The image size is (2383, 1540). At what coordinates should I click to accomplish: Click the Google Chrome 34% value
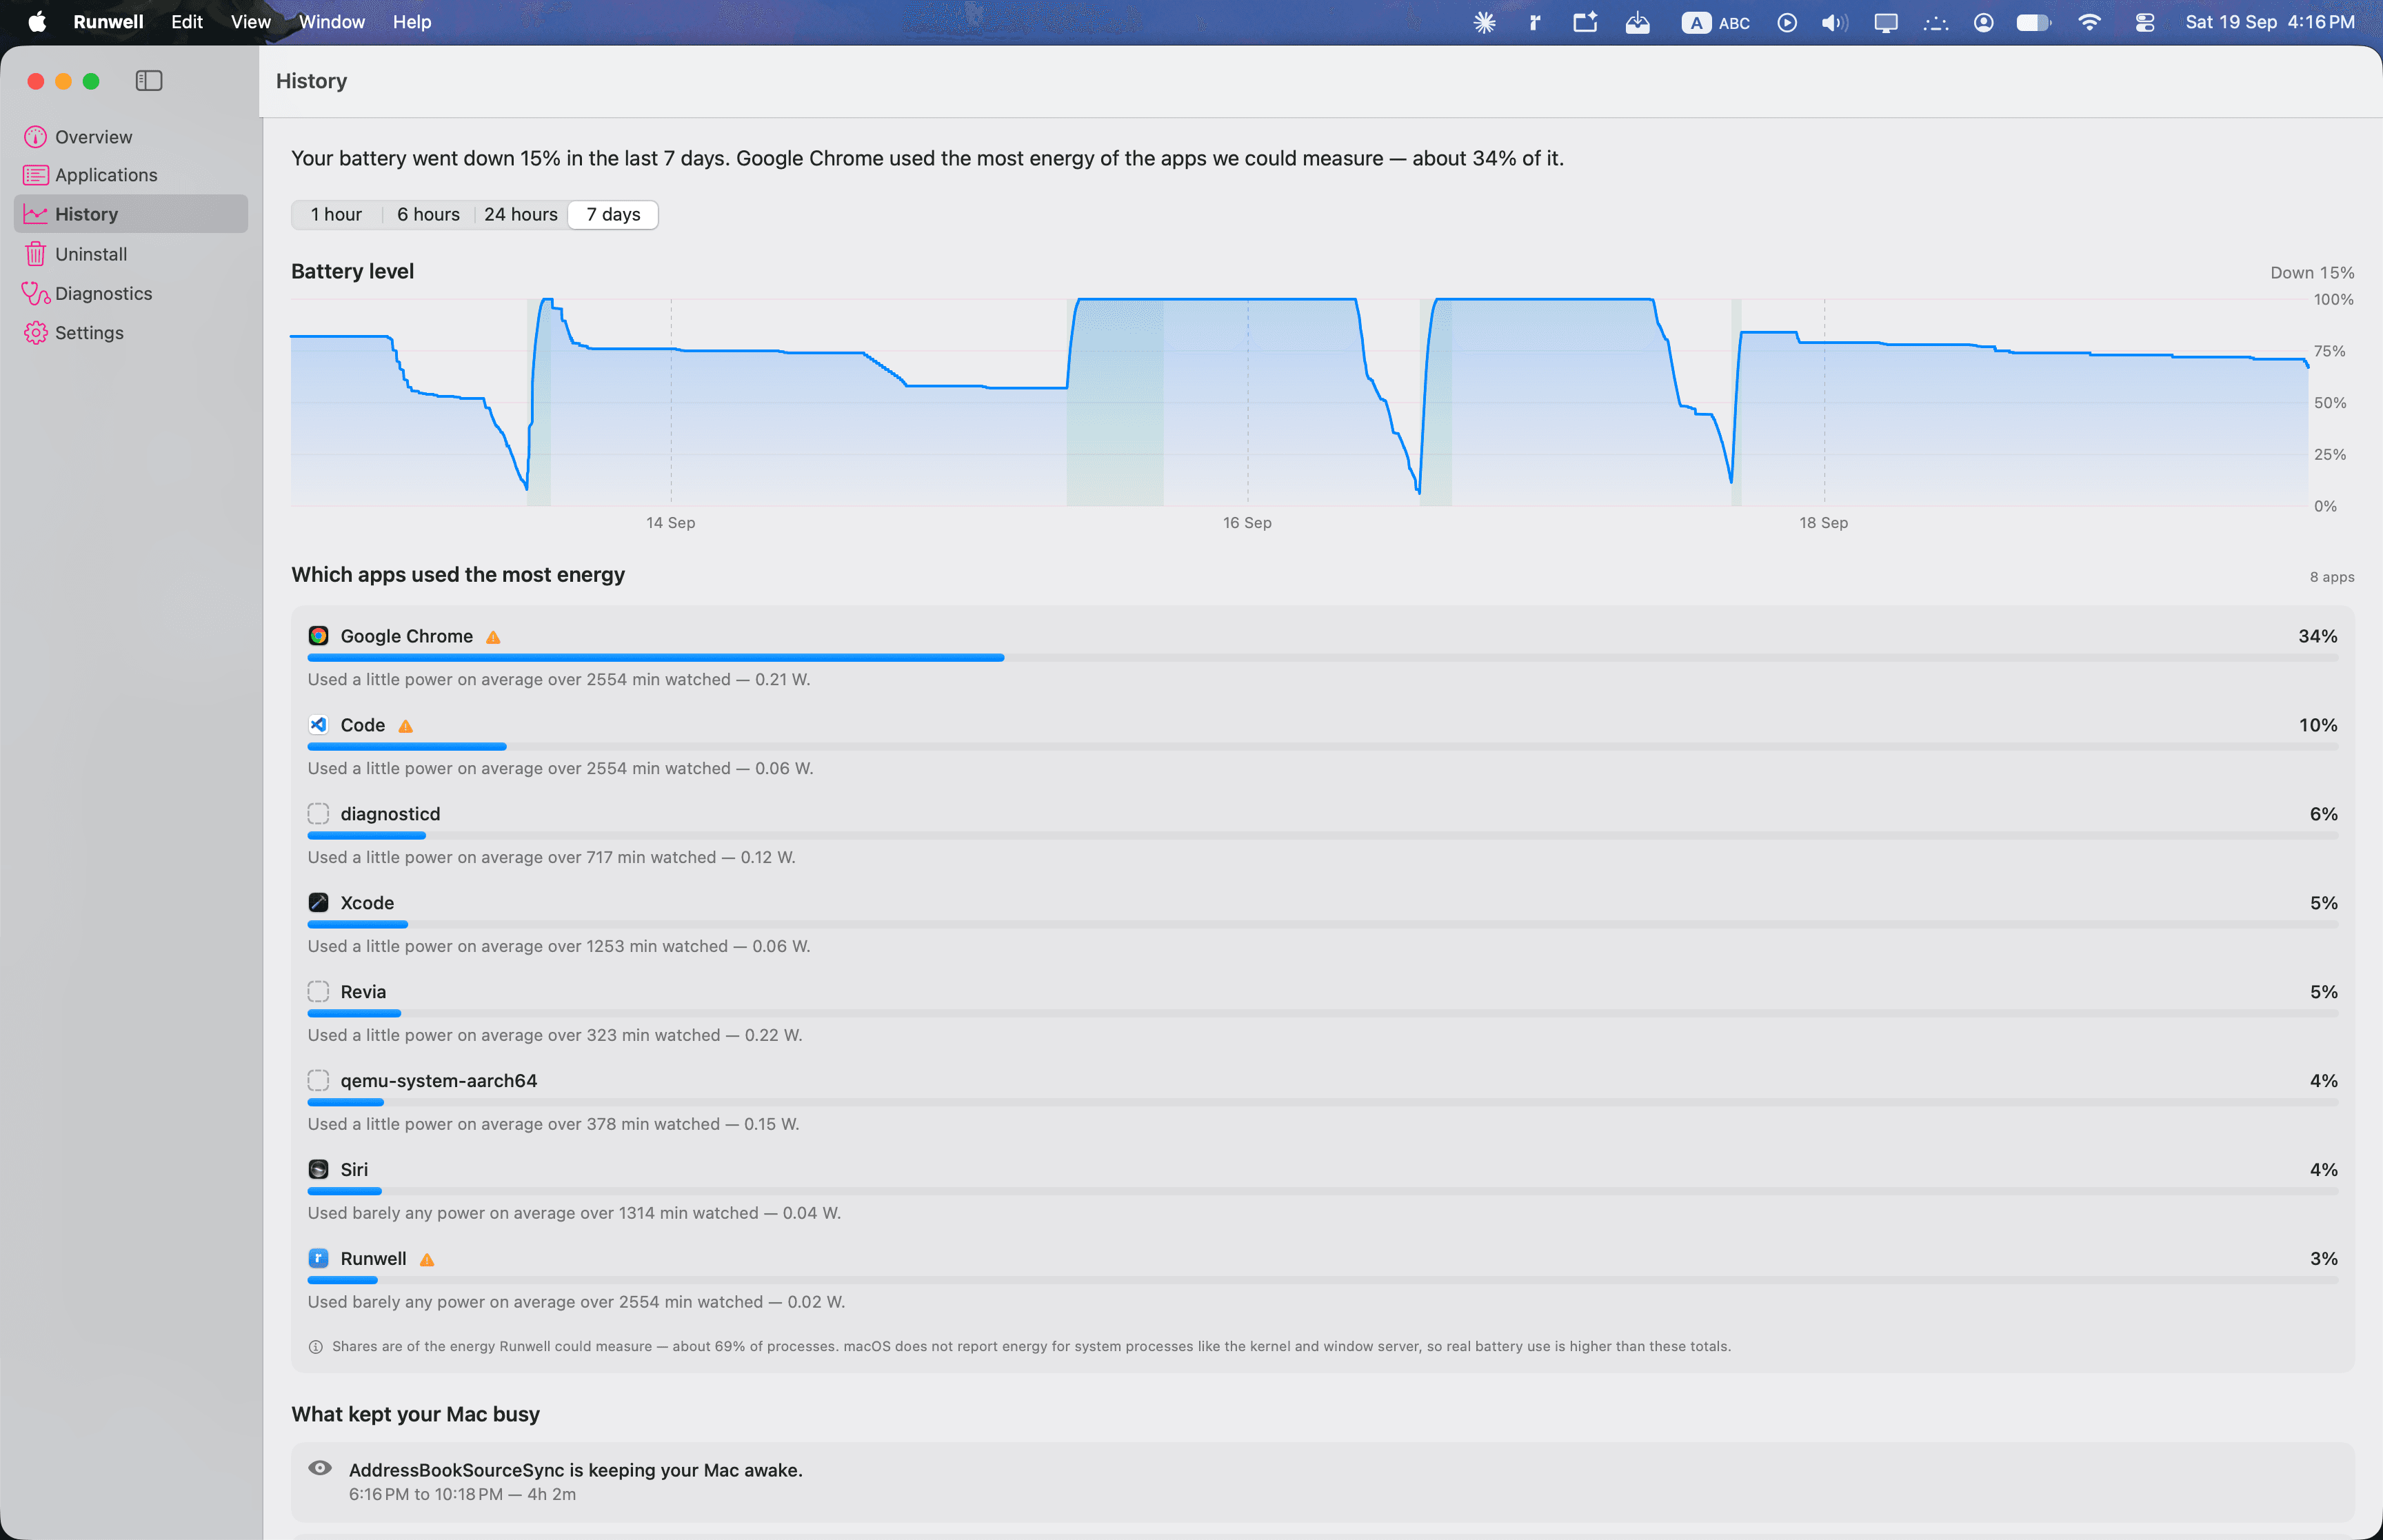pos(2317,636)
